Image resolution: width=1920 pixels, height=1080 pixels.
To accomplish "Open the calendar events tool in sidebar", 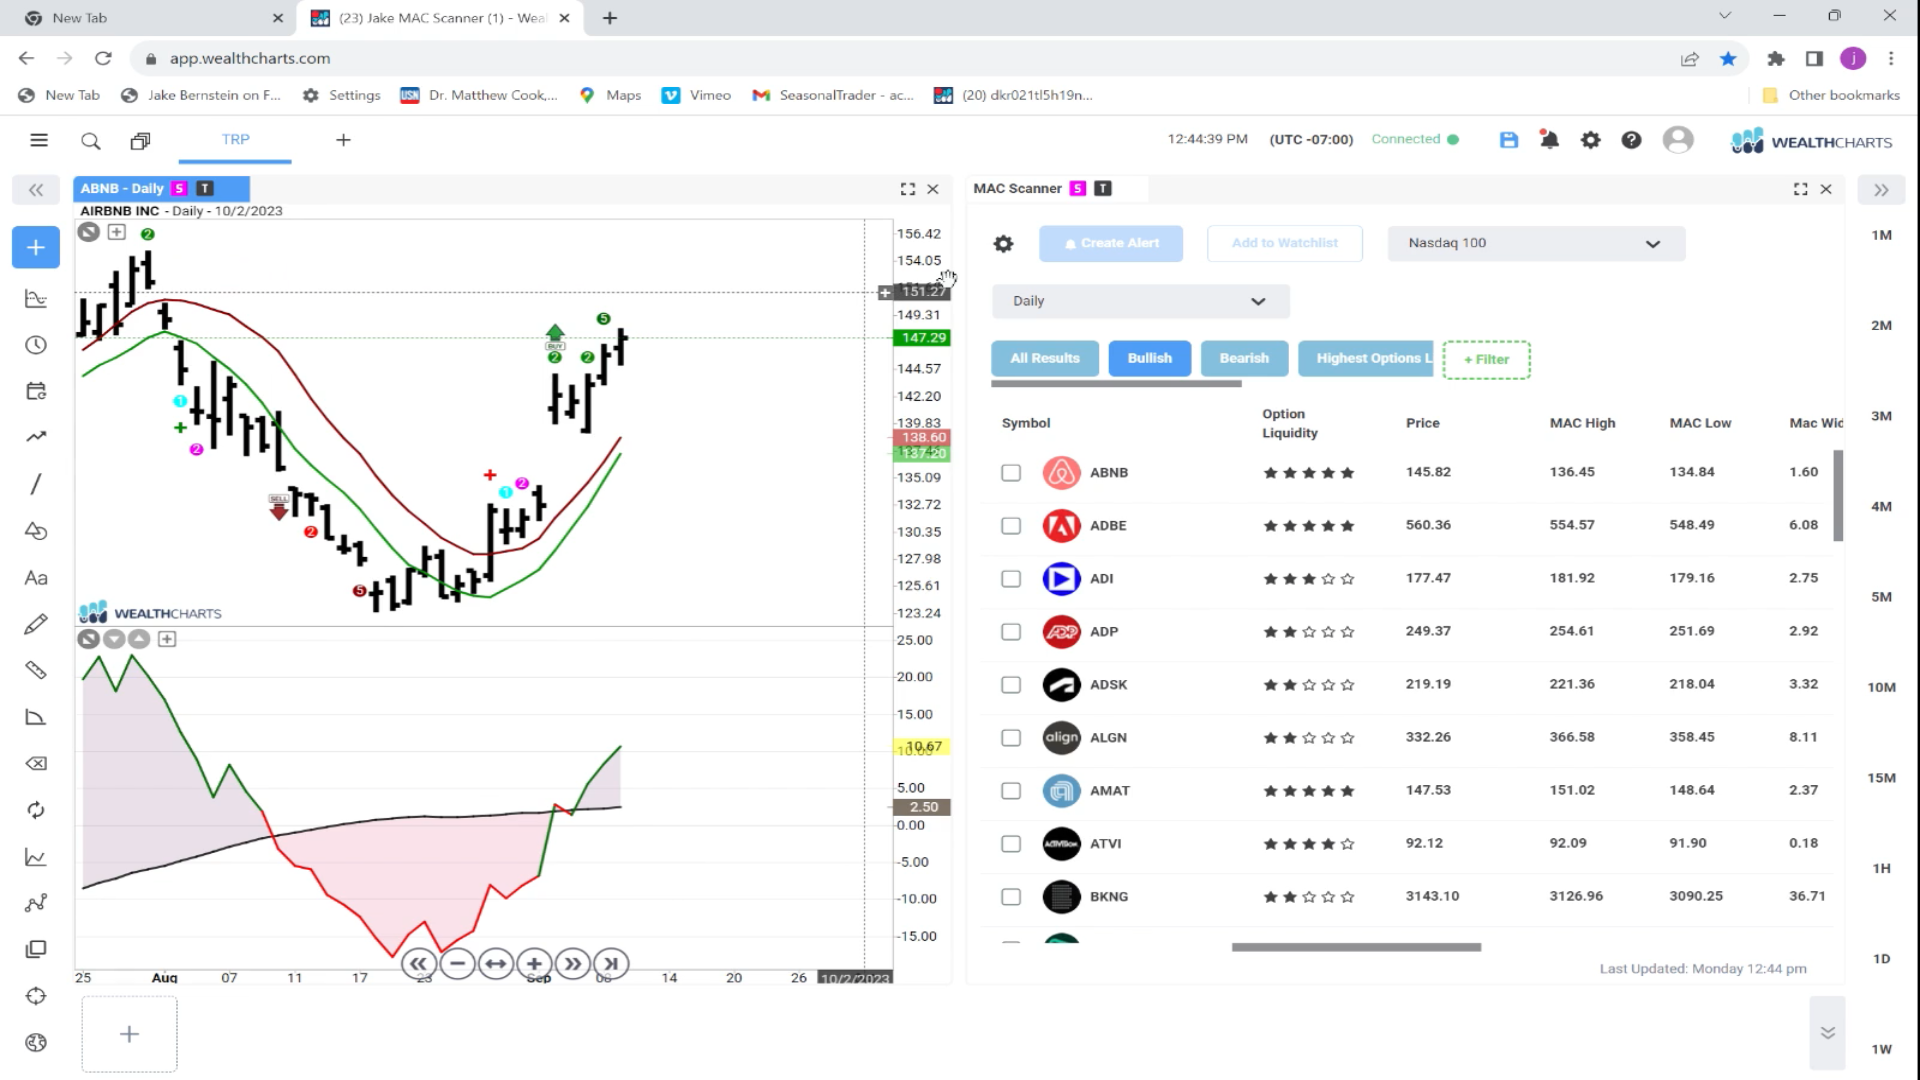I will 36,391.
